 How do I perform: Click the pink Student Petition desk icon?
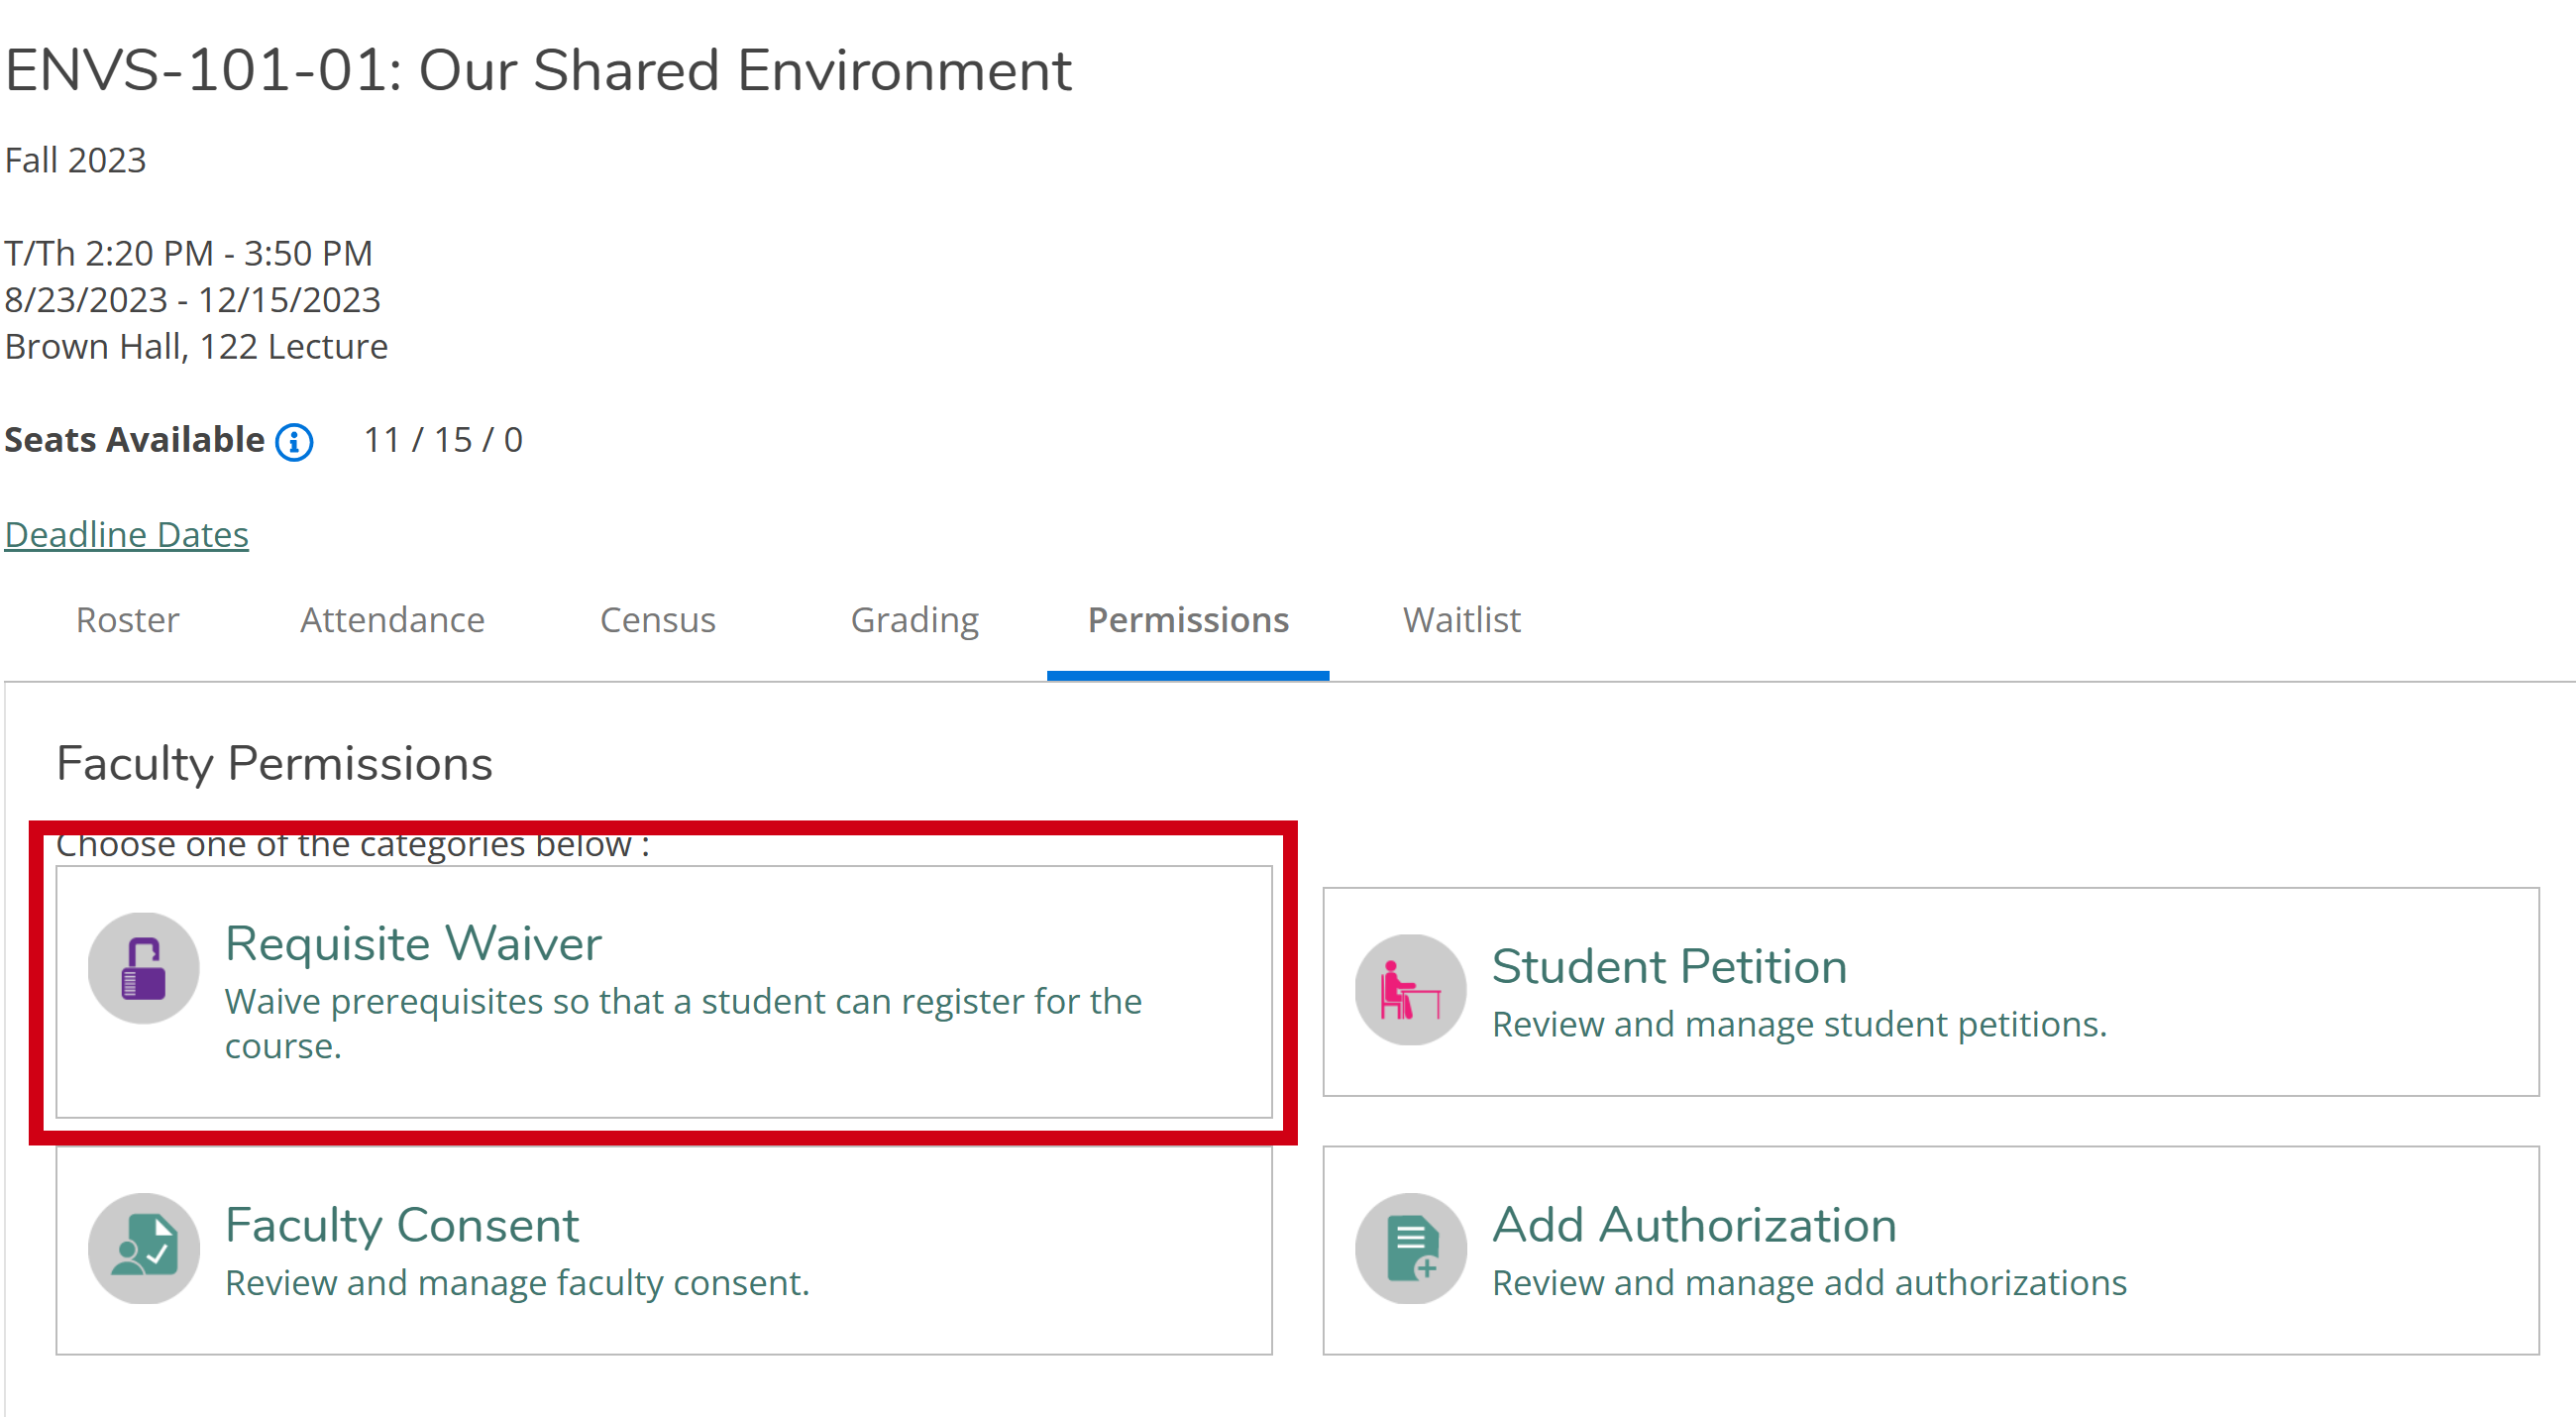[1410, 990]
